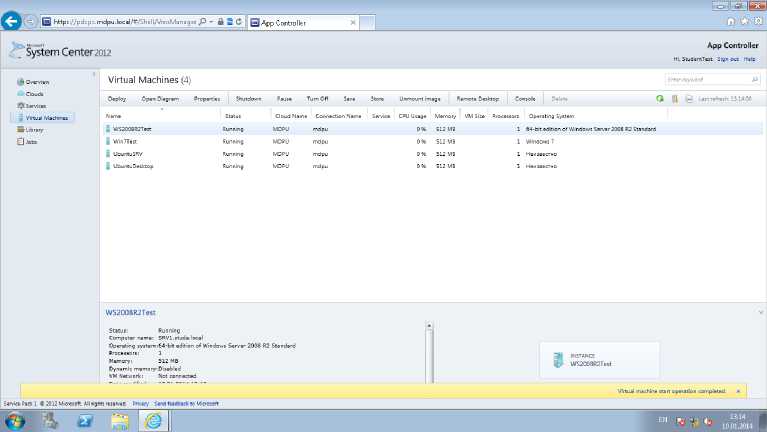The height and width of the screenshot is (432, 767).
Task: Collapse the sidebar using its top arrow
Action: (x=93, y=74)
